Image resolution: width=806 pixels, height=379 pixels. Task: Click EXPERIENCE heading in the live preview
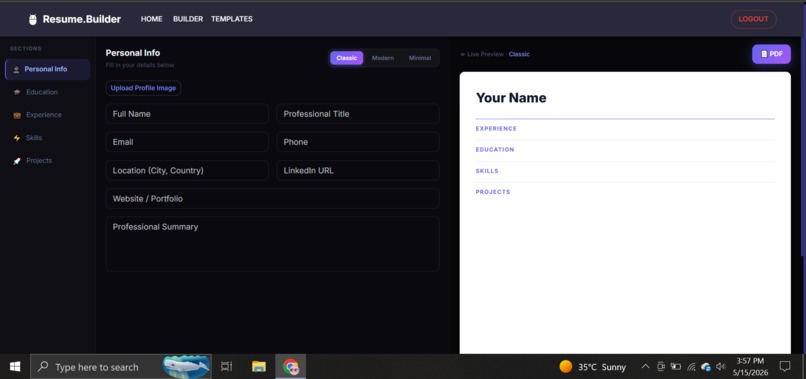[x=496, y=129]
